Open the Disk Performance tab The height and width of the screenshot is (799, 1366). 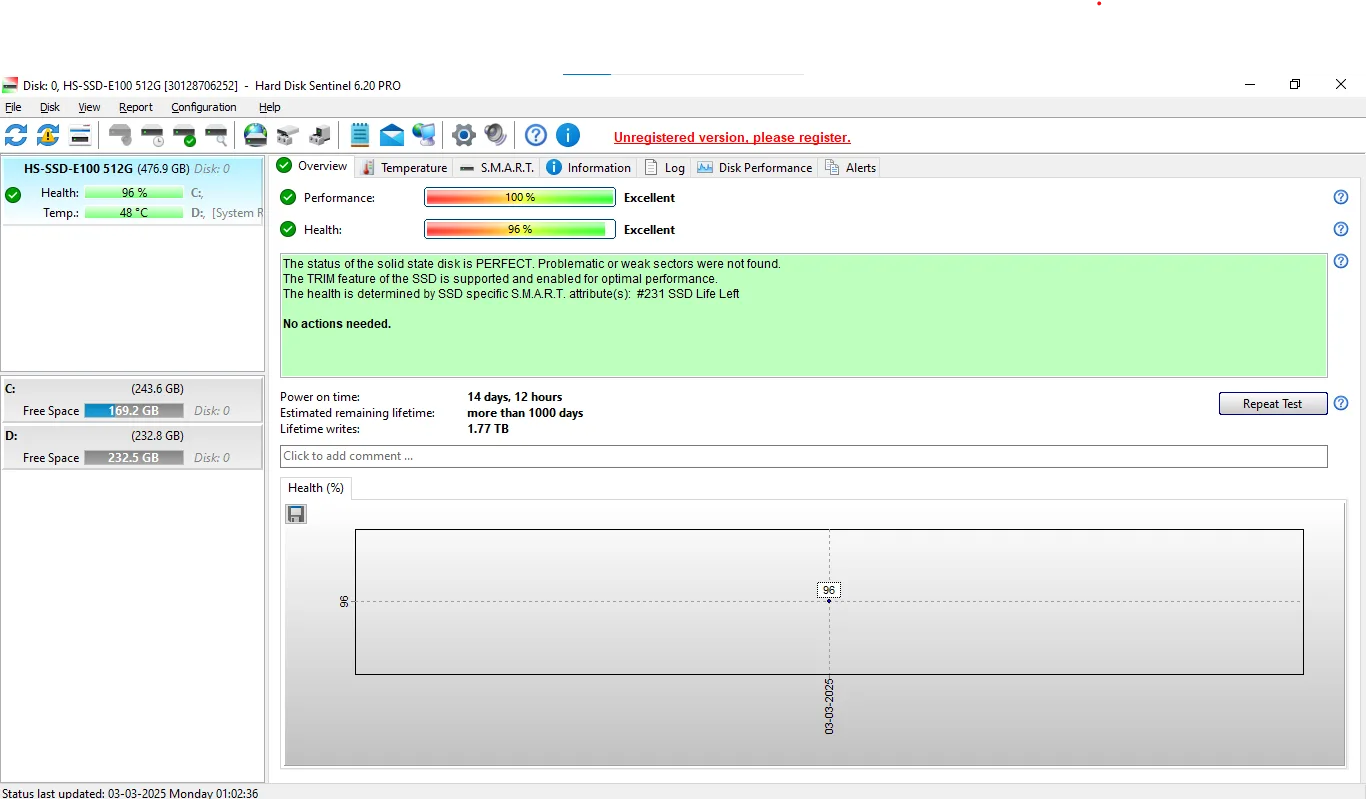coord(755,167)
